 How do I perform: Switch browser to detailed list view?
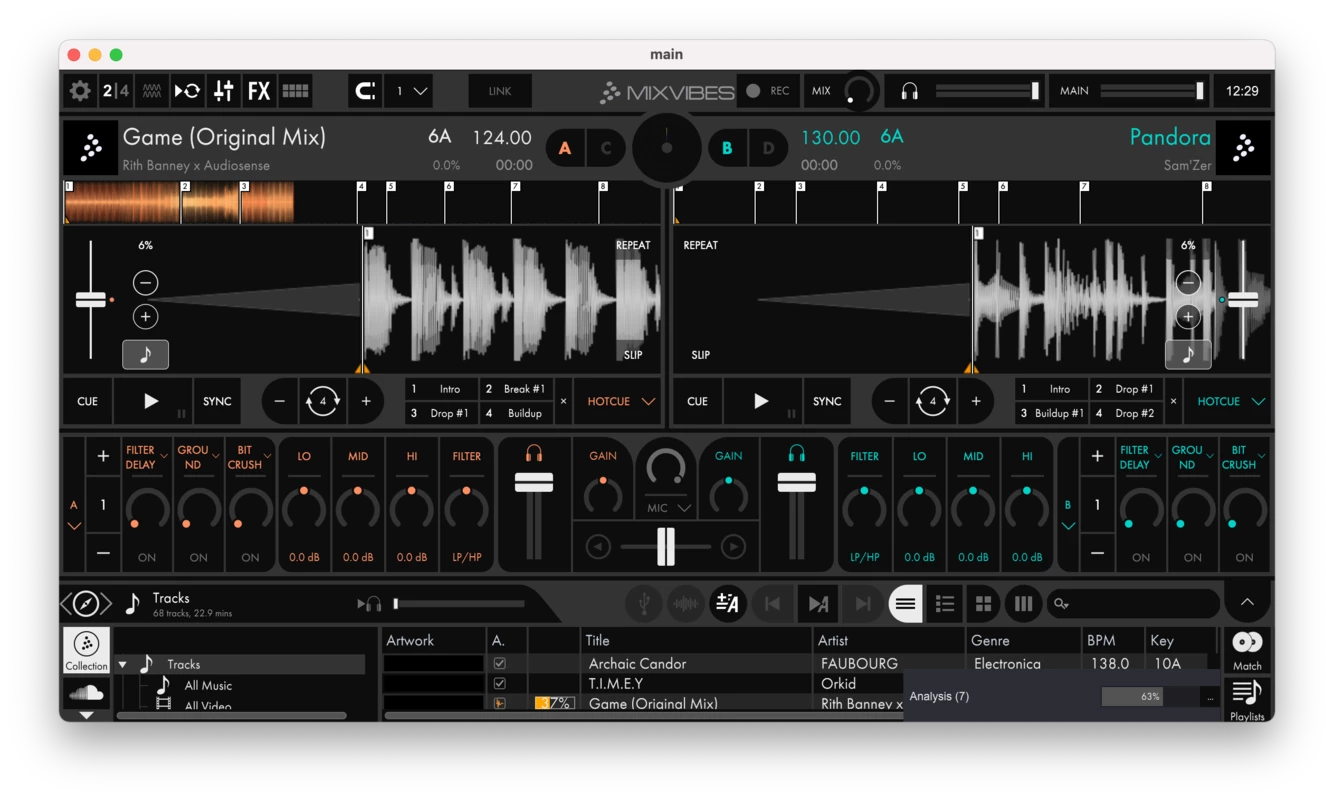[944, 604]
